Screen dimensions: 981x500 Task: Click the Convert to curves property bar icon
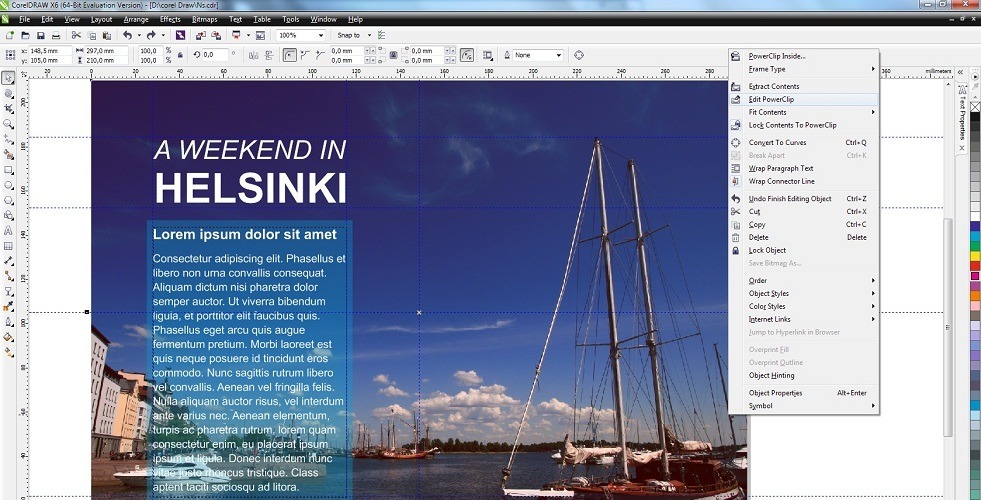(579, 55)
